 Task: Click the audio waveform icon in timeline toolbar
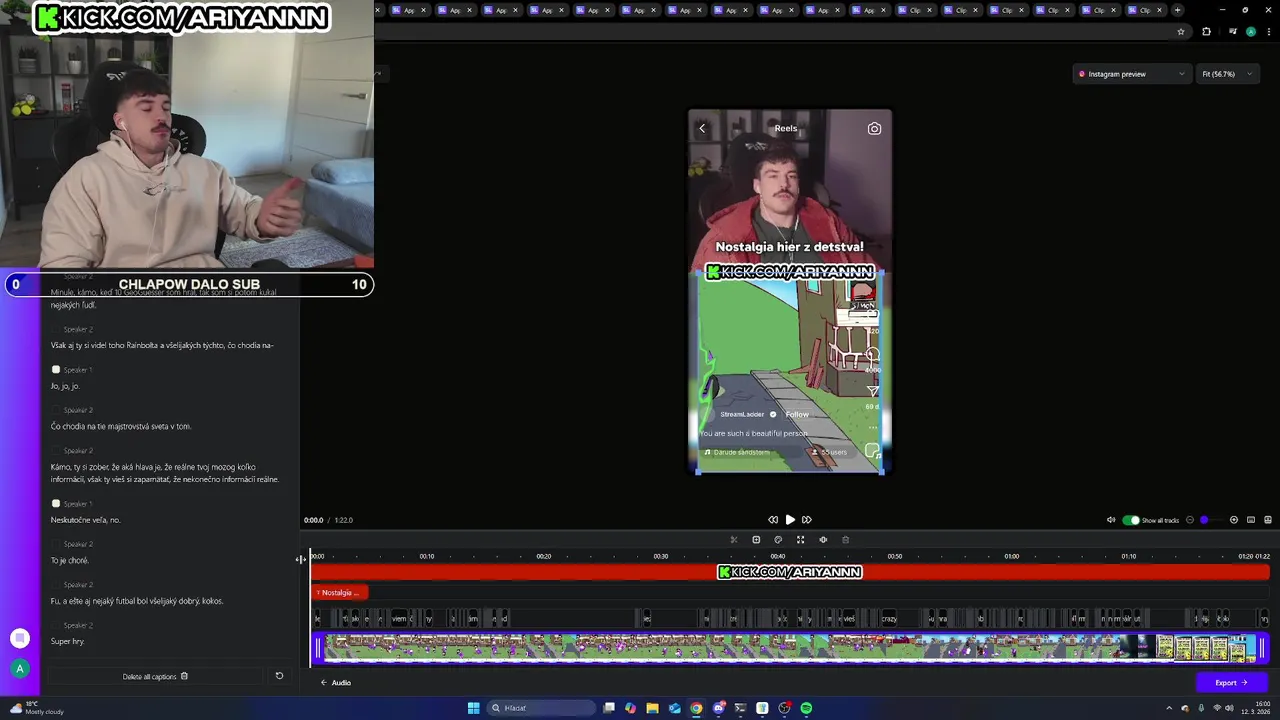point(823,540)
